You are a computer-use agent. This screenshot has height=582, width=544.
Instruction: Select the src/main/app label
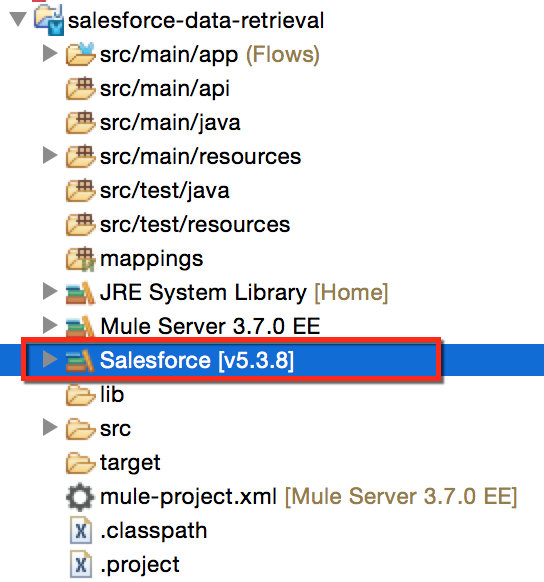click(169, 55)
